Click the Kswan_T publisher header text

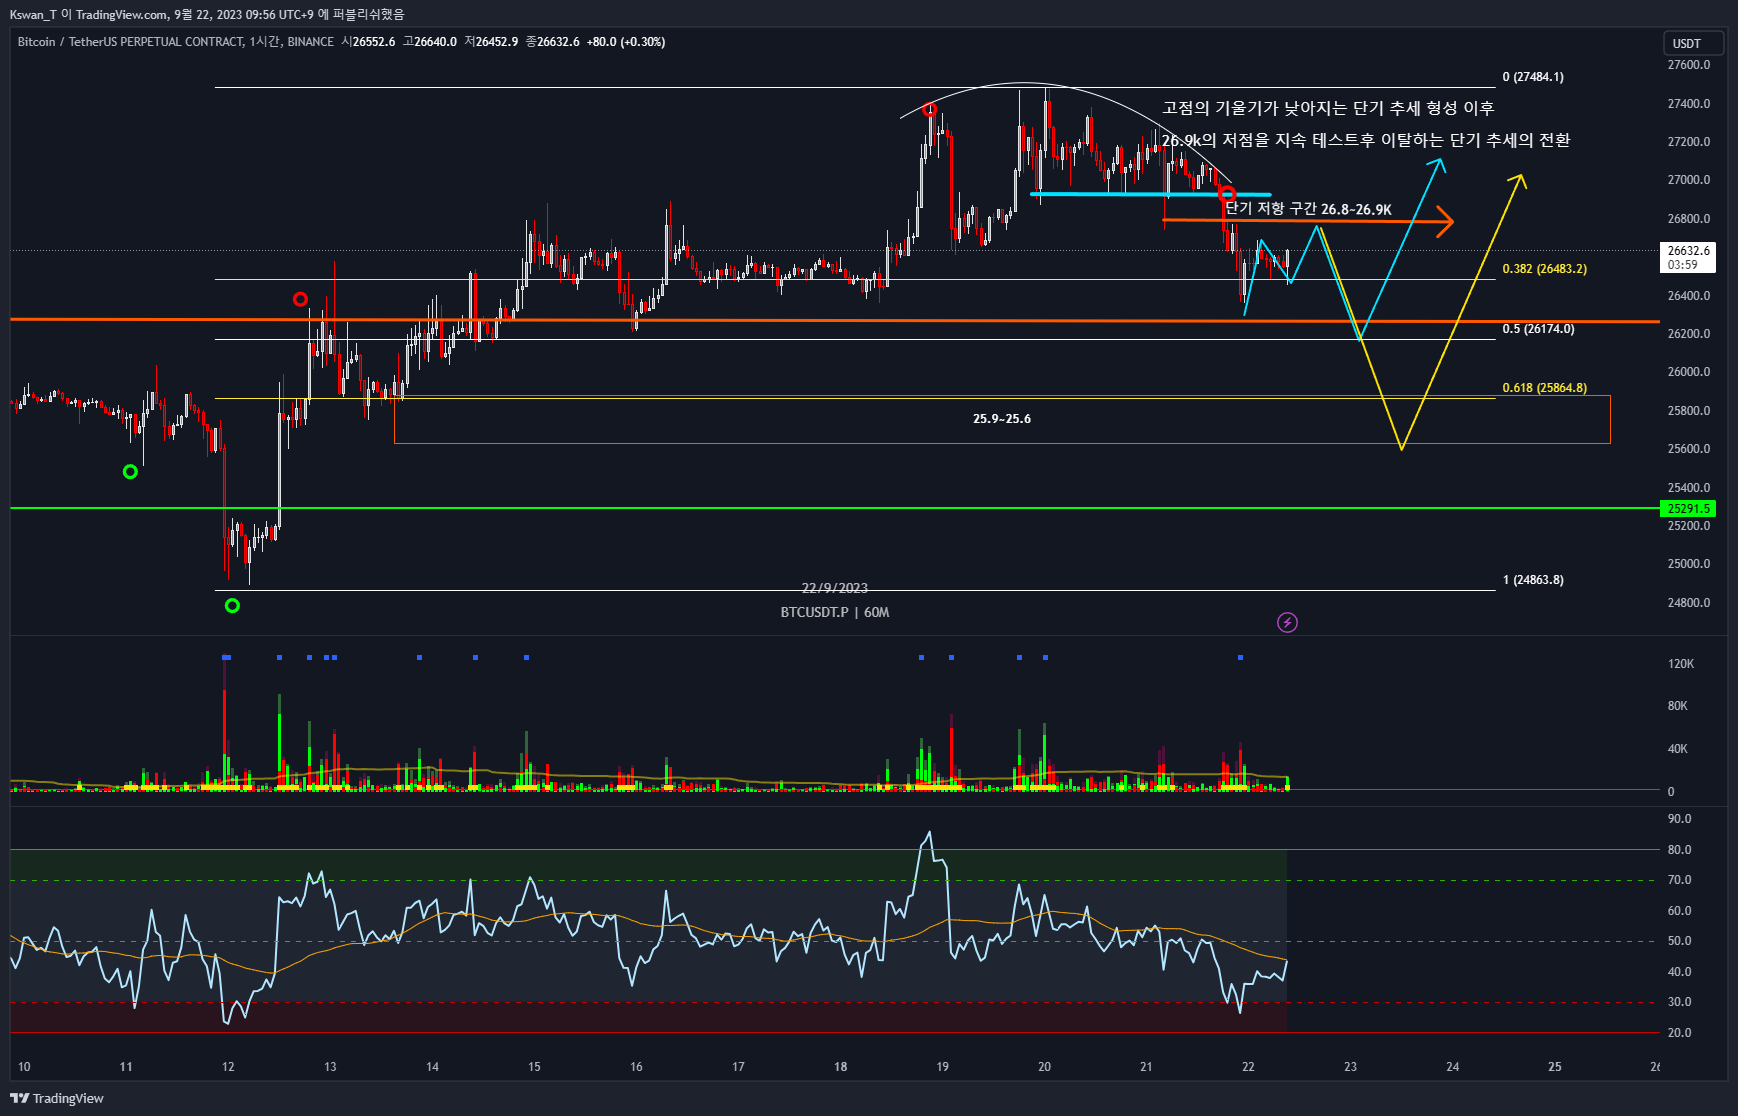(207, 14)
